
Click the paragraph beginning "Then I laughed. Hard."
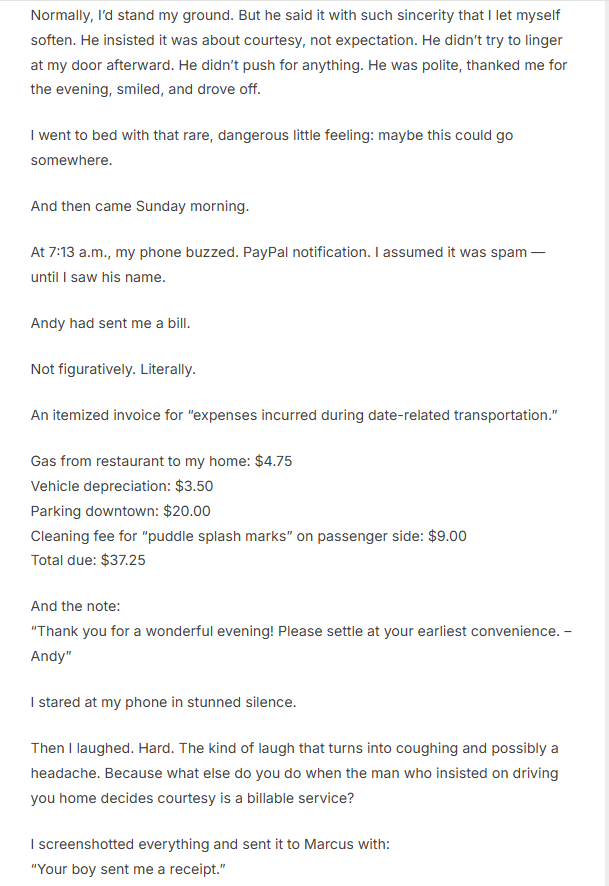point(295,773)
